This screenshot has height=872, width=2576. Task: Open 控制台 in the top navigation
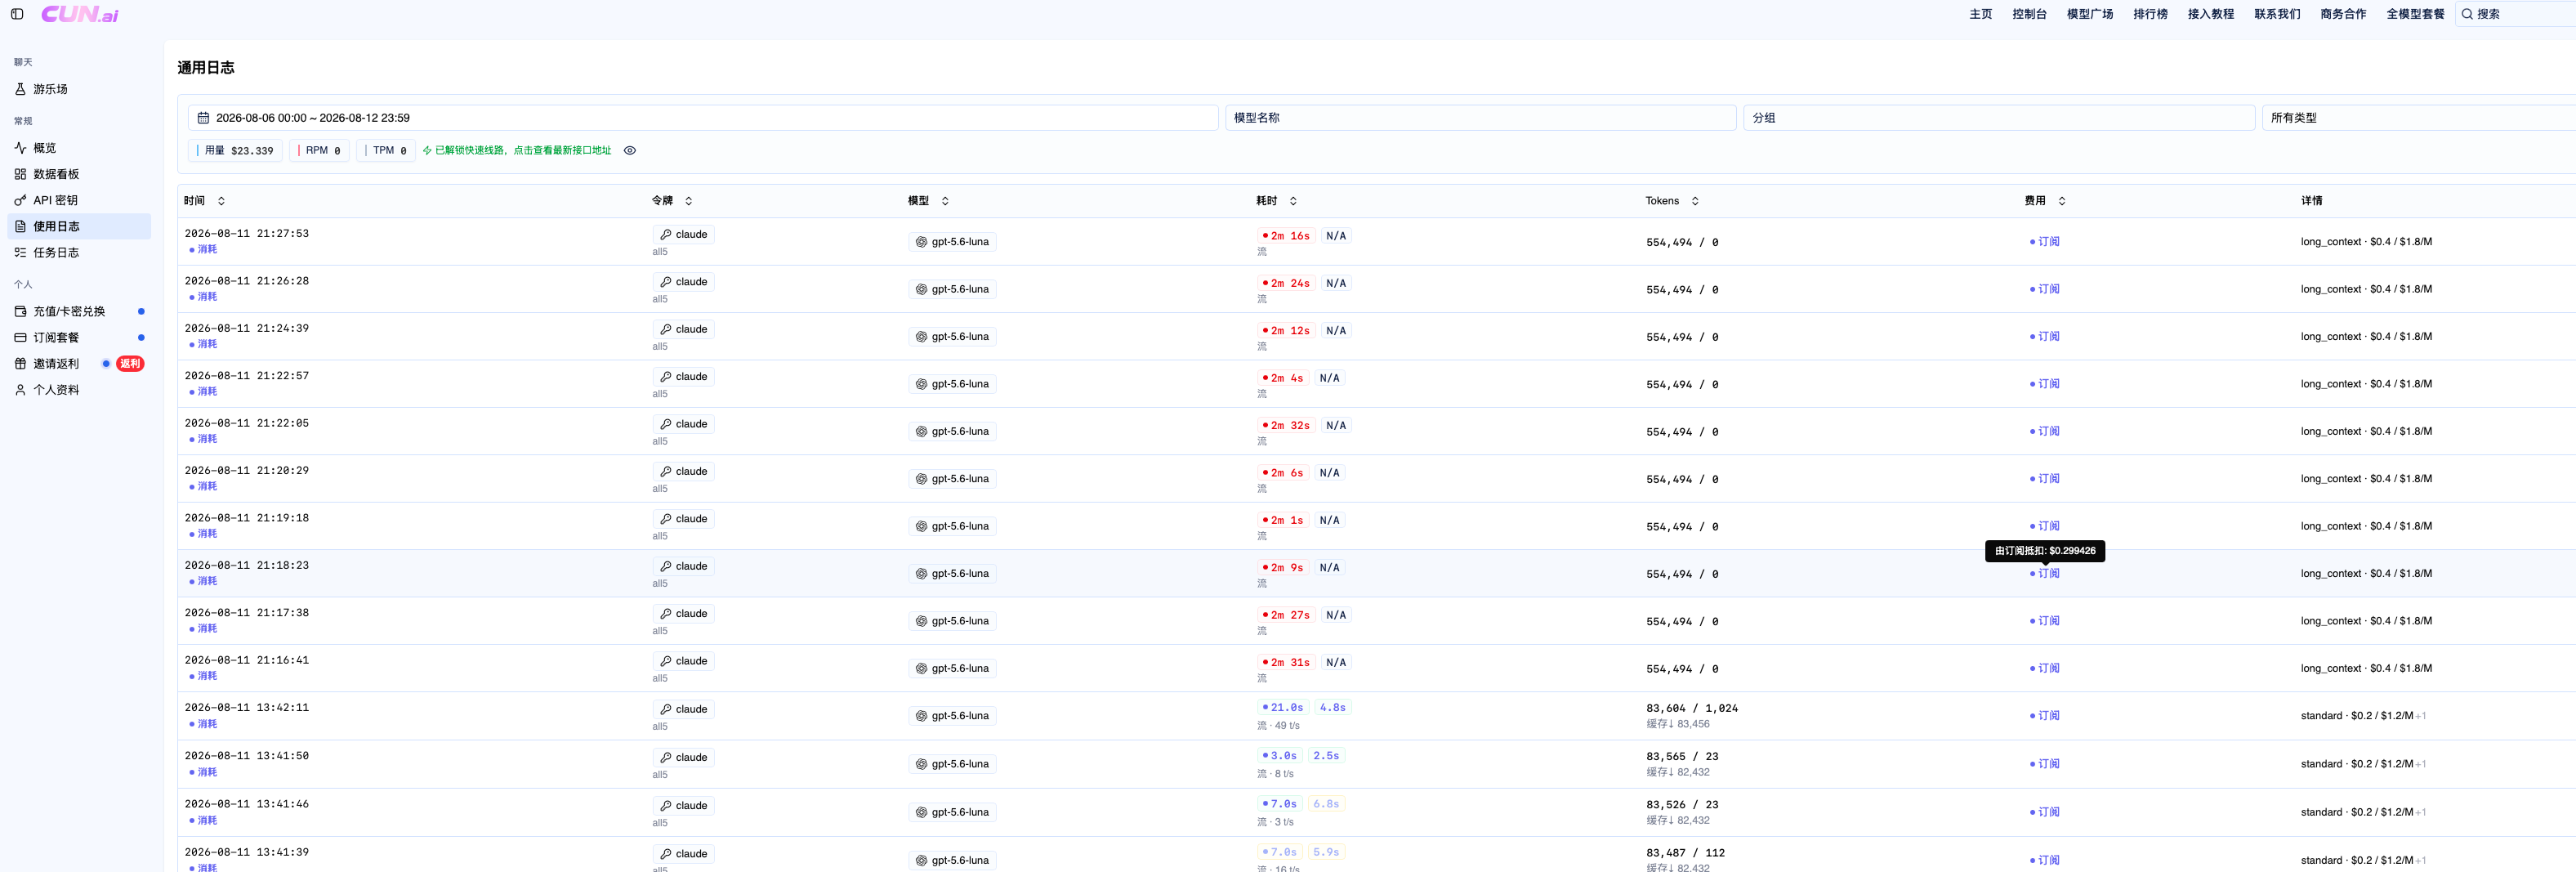(2029, 14)
